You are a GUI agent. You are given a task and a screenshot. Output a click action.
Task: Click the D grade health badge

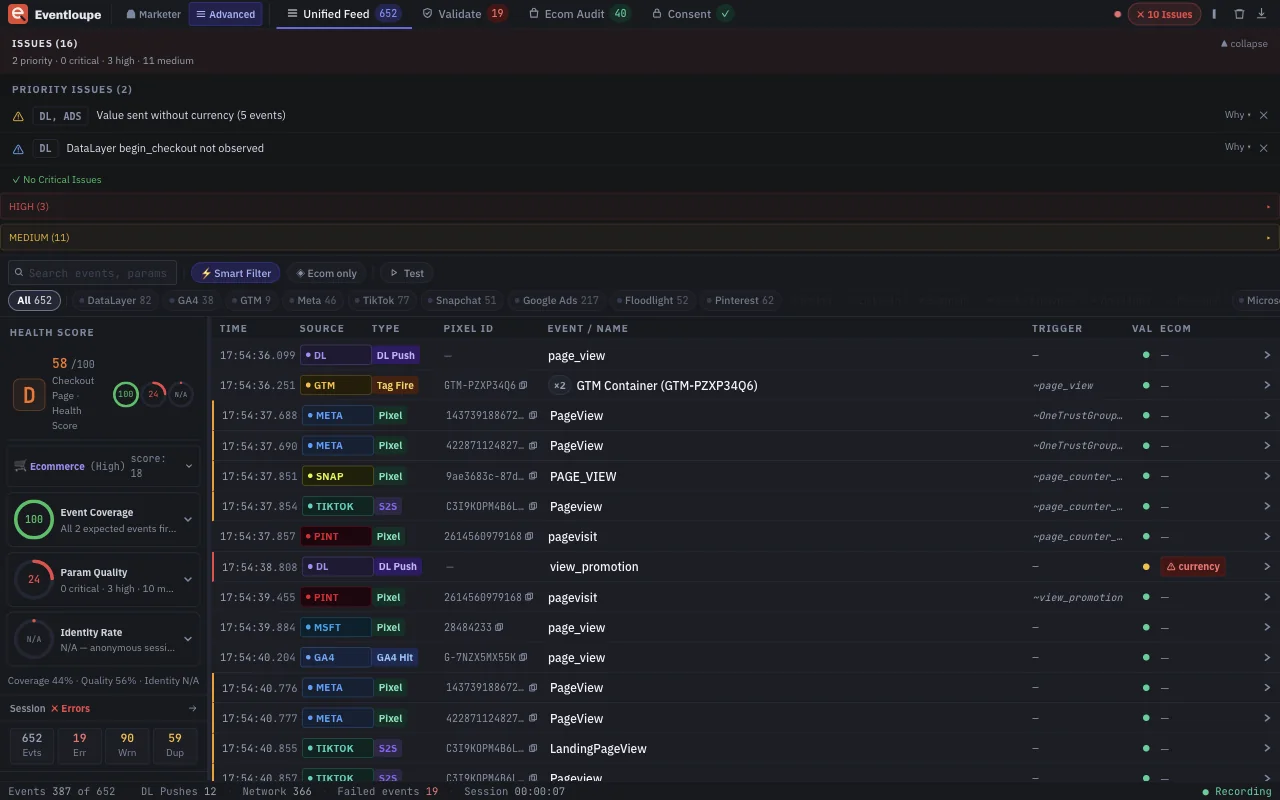tap(28, 395)
